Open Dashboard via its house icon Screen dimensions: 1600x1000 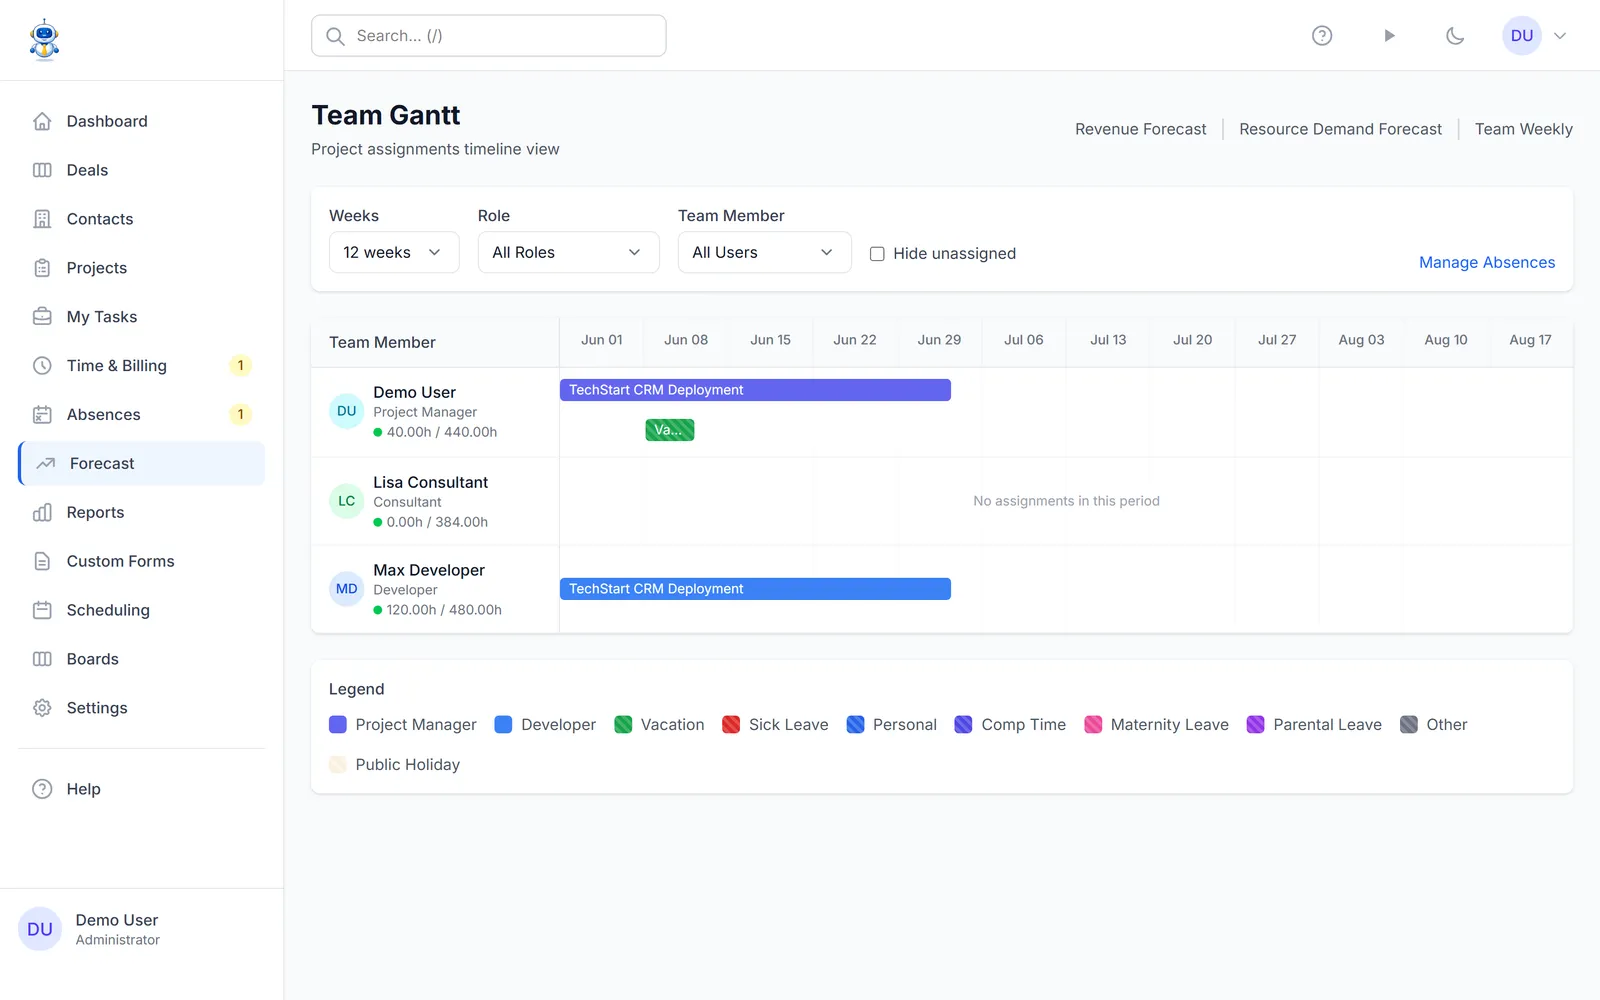(x=42, y=121)
